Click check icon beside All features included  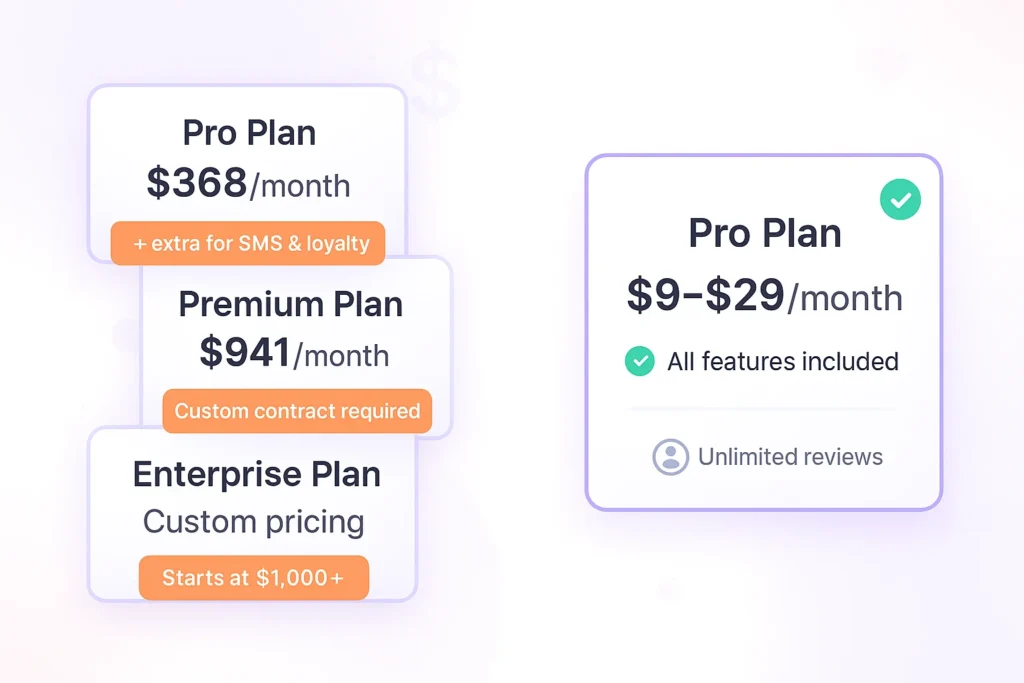coord(639,361)
